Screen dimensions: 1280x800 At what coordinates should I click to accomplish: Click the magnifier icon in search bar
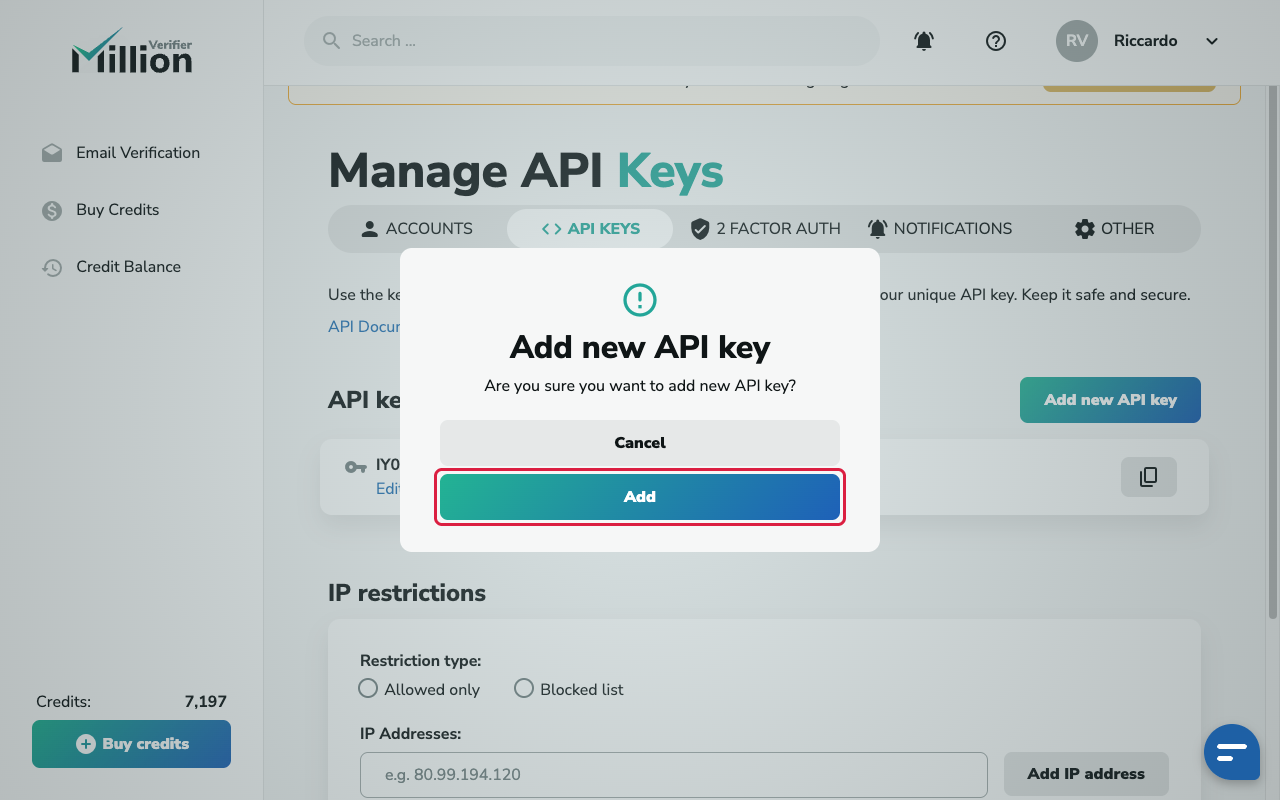pos(332,41)
